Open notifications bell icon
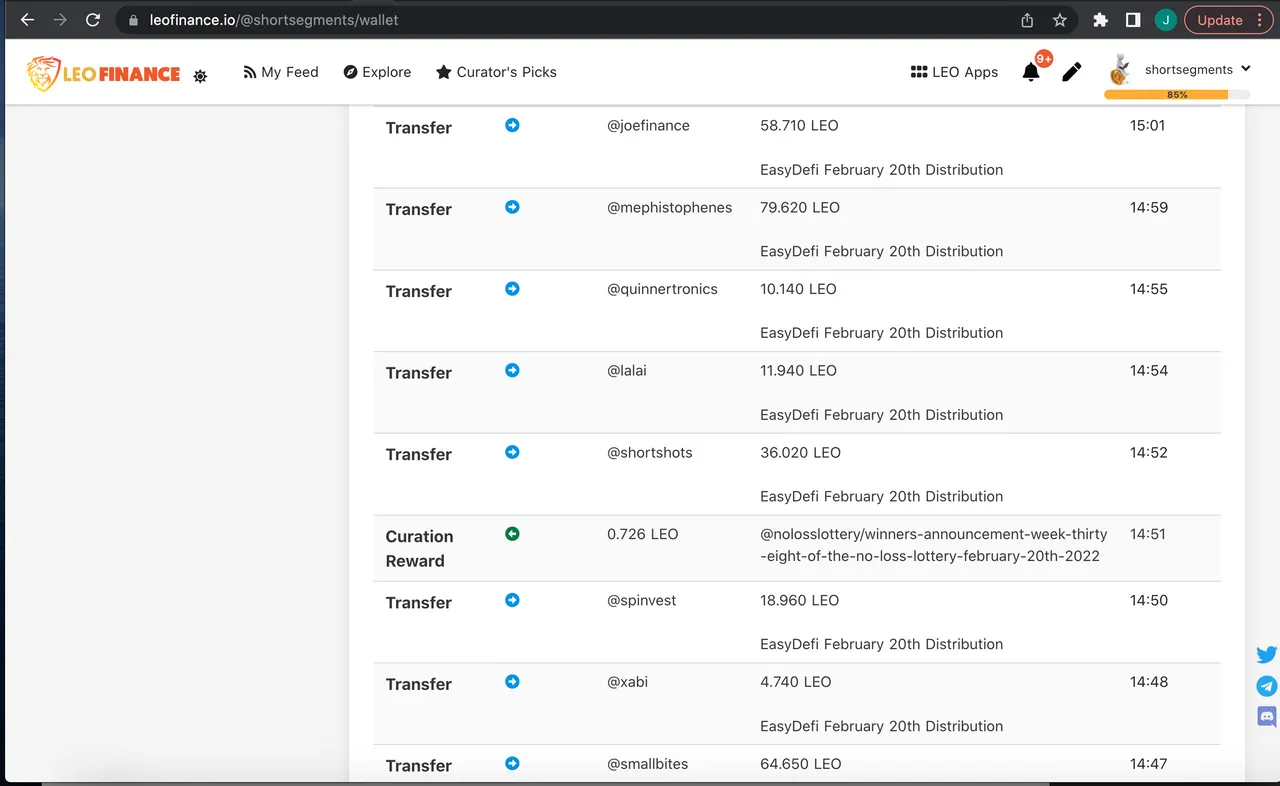1280x786 pixels. click(1031, 72)
